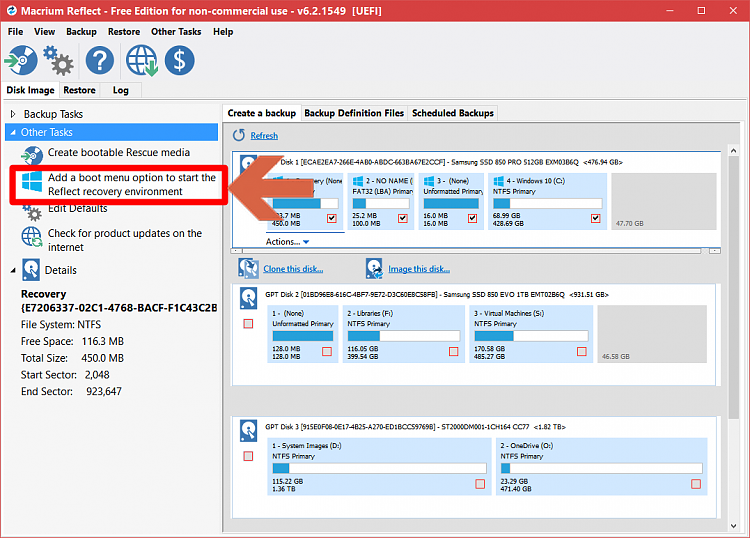Click the circular Refresh arrow icon
The height and width of the screenshot is (538, 750).
tap(239, 135)
